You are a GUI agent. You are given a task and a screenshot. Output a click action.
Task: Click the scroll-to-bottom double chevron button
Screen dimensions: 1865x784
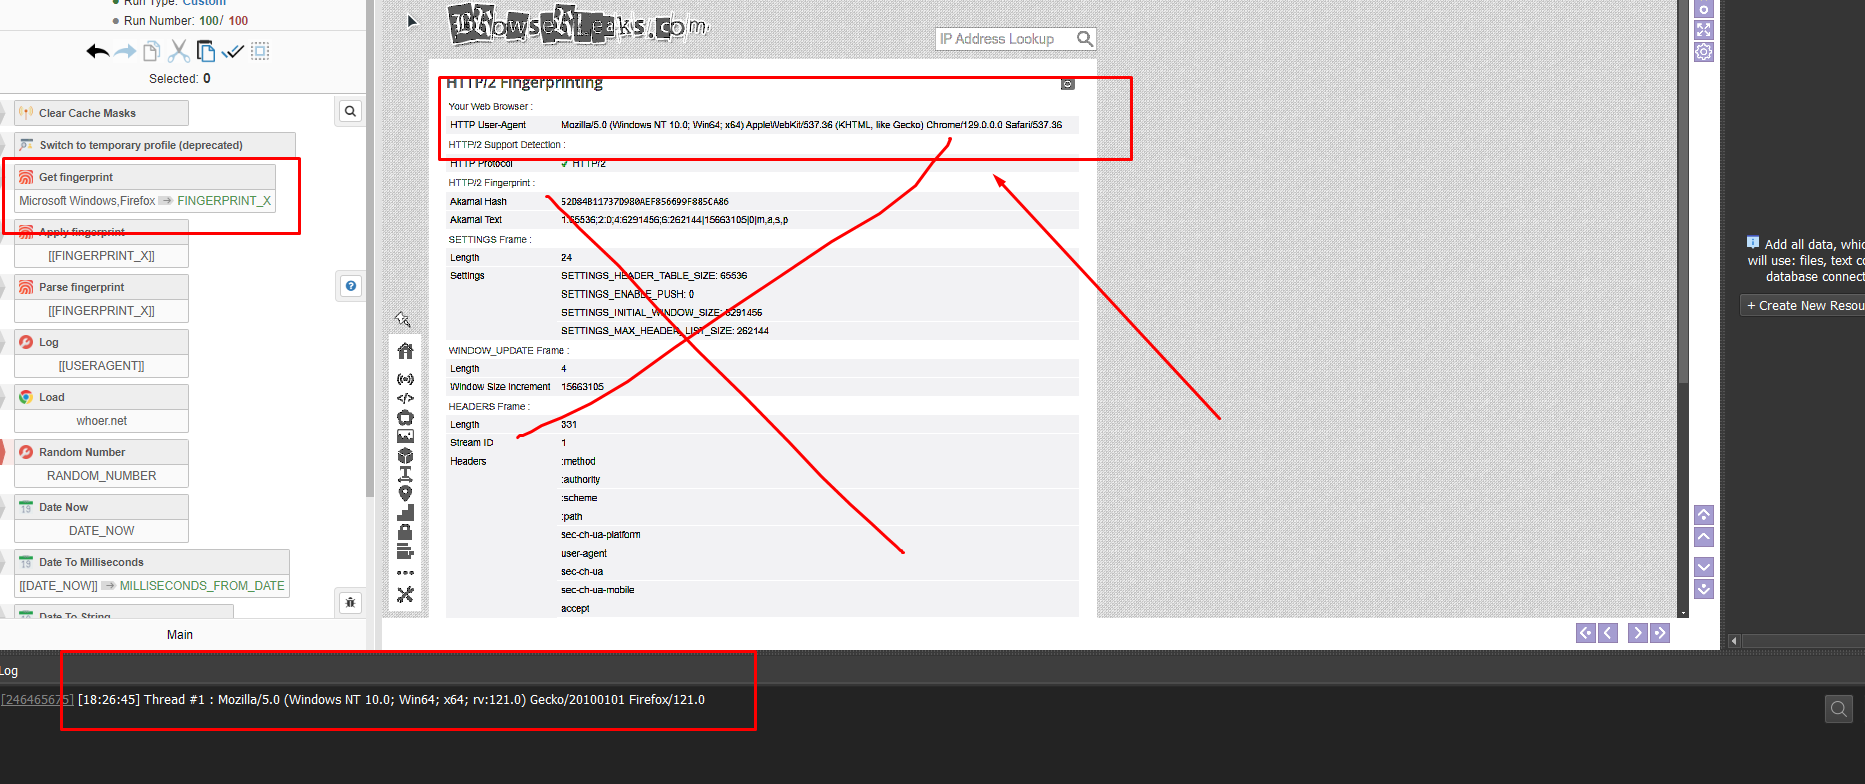[1704, 589]
